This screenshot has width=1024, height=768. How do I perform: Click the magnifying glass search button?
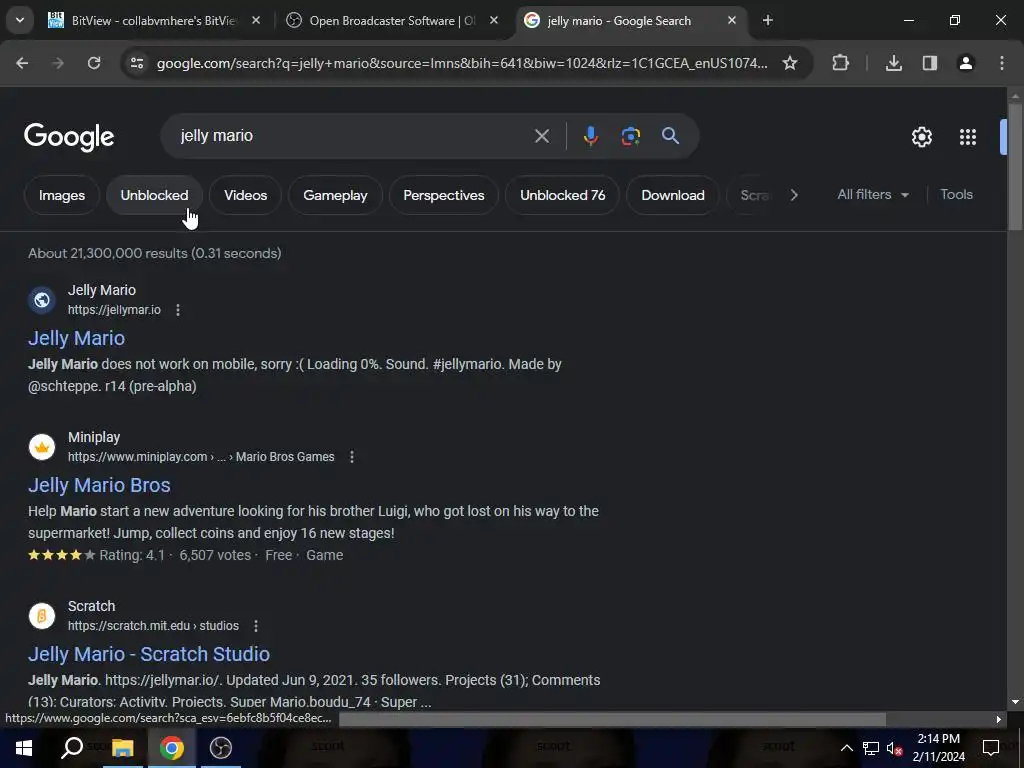point(671,136)
